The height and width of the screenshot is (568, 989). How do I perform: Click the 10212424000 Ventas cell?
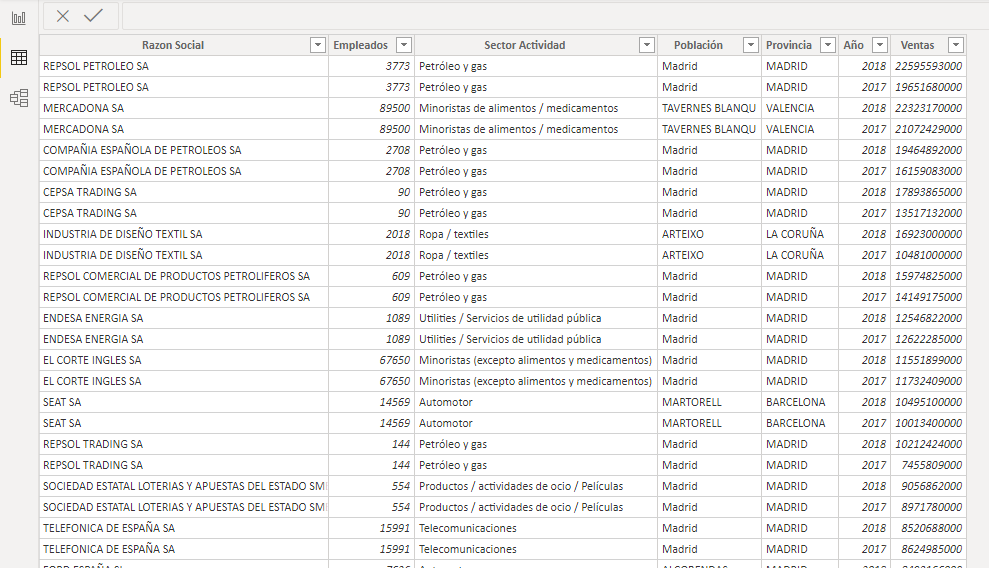coord(928,444)
